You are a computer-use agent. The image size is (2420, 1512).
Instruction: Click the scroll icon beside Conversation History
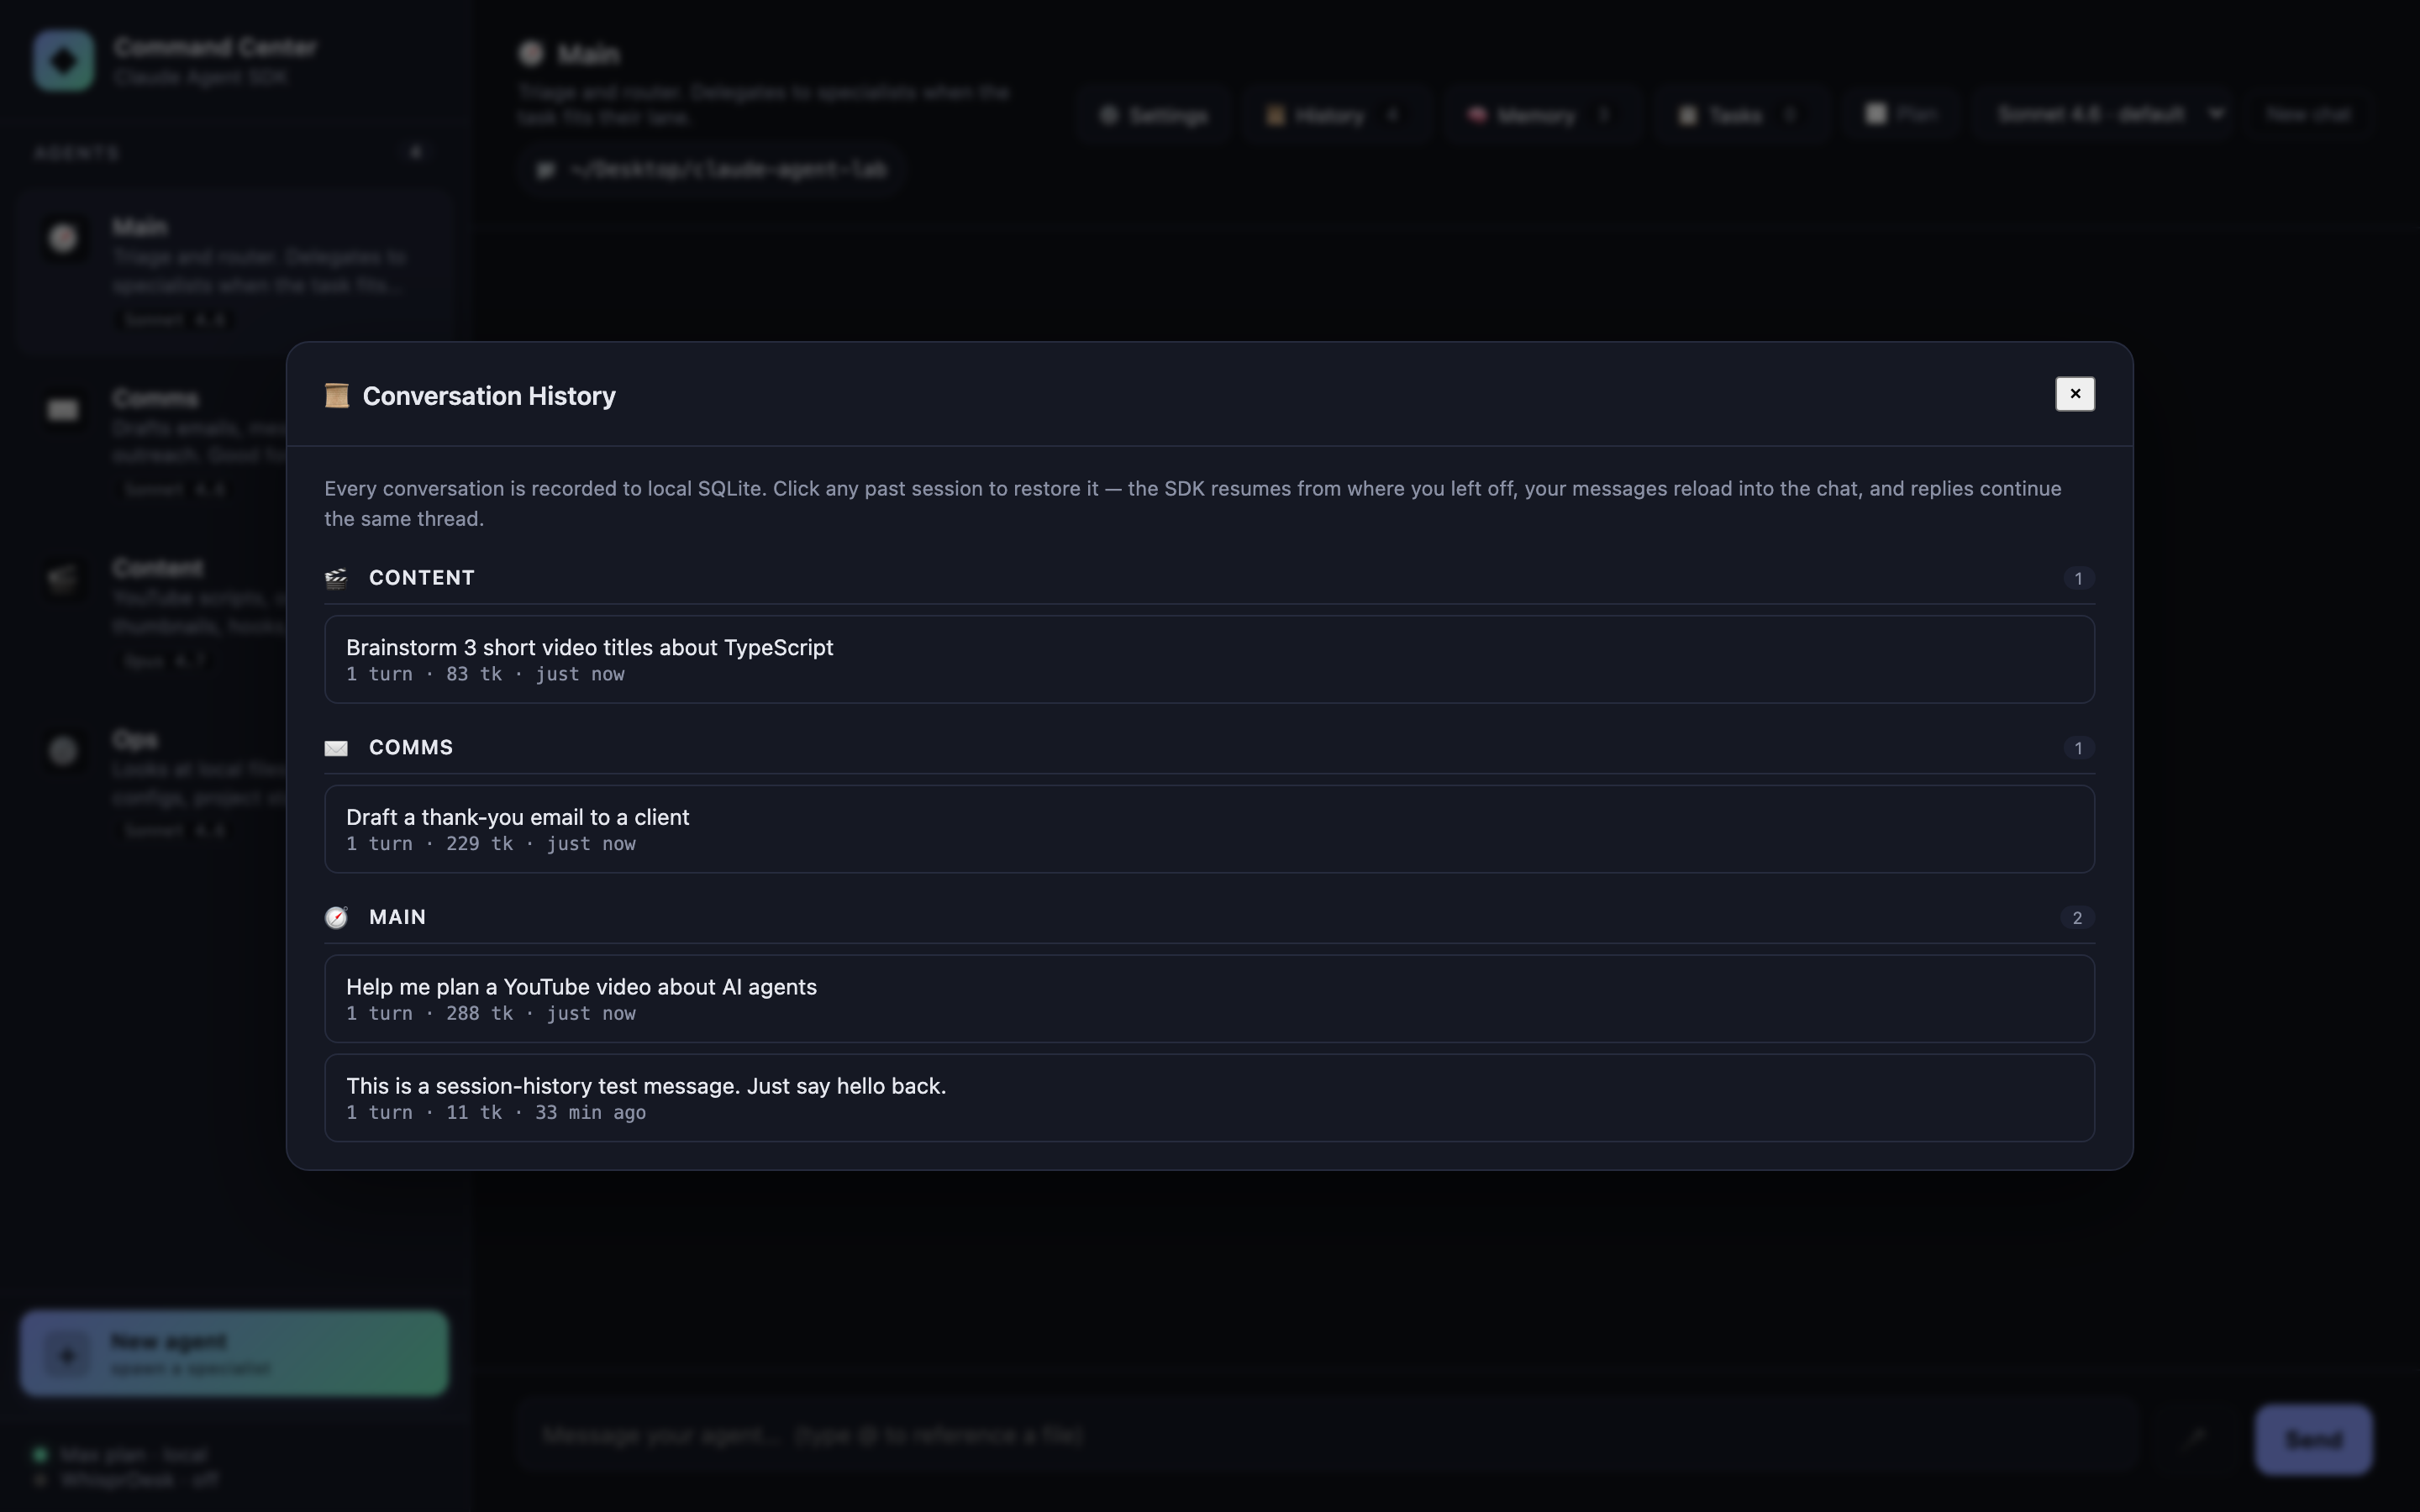click(x=336, y=395)
